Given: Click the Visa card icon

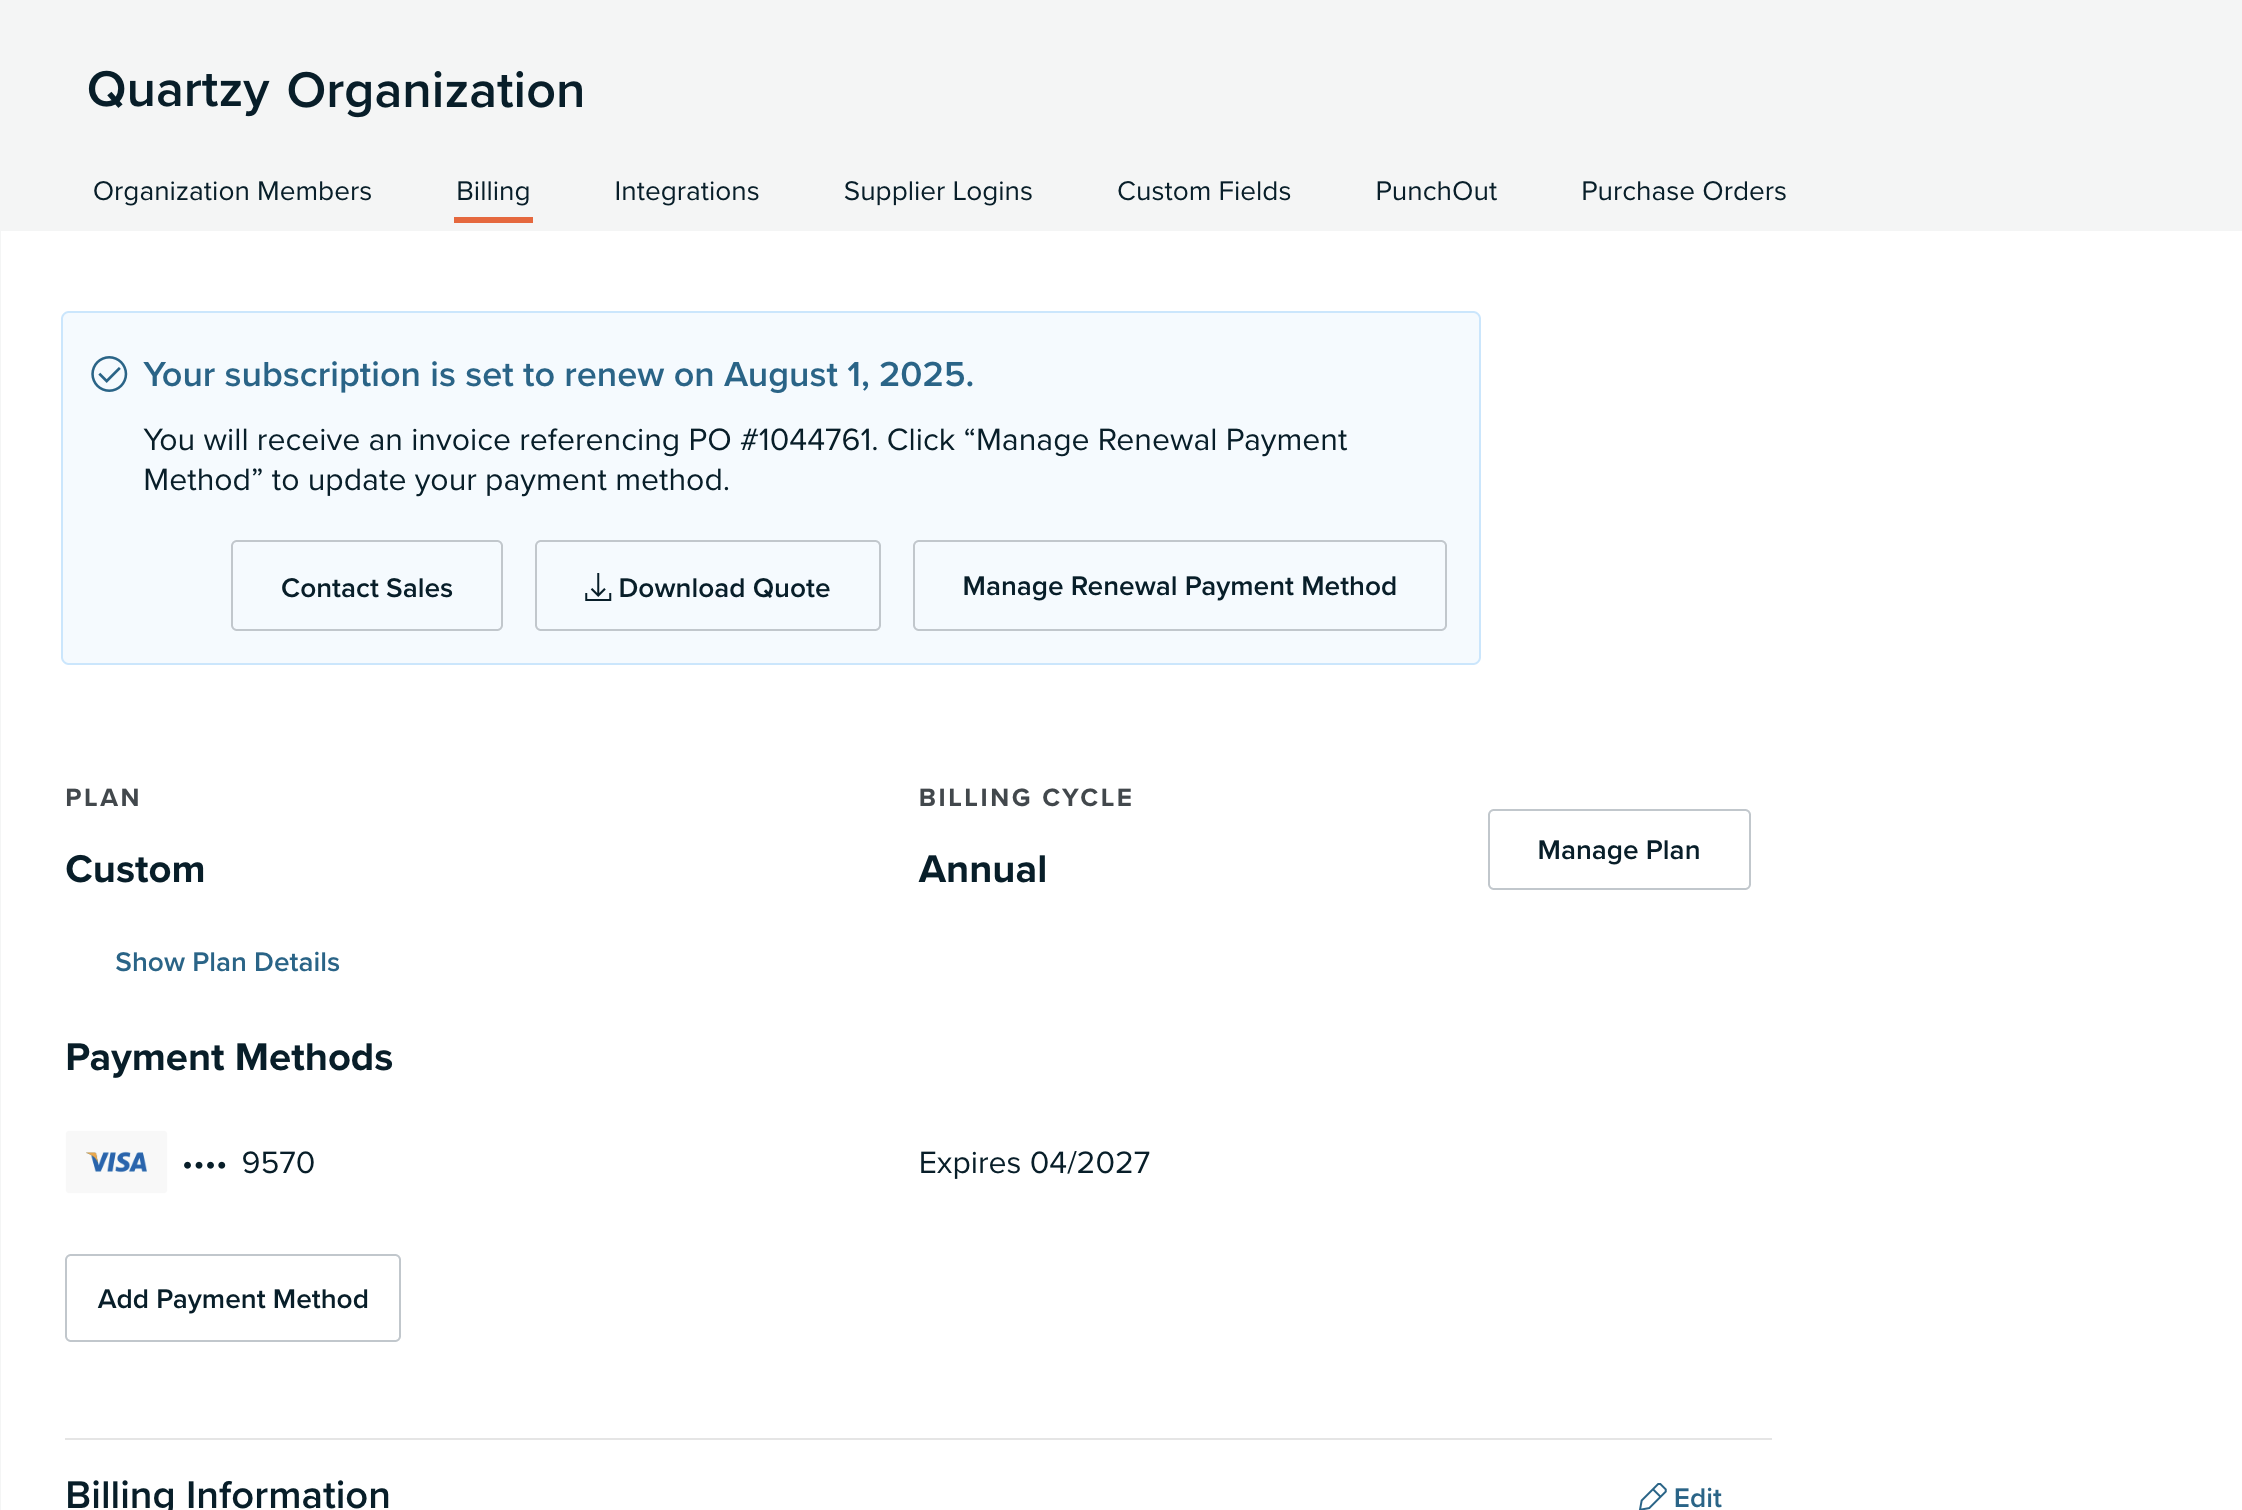Looking at the screenshot, I should (116, 1161).
